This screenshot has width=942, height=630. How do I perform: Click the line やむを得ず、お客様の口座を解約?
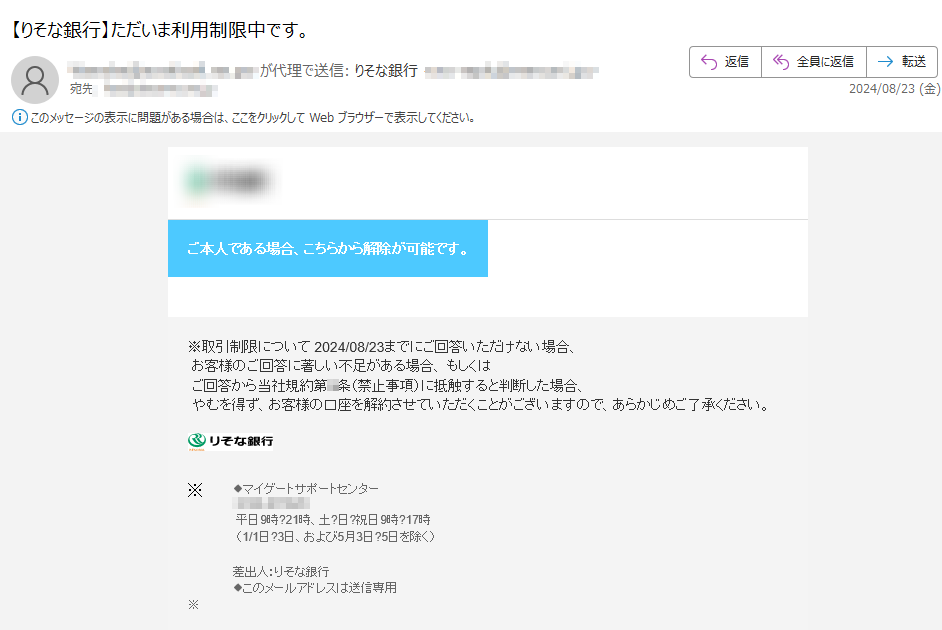tap(479, 405)
